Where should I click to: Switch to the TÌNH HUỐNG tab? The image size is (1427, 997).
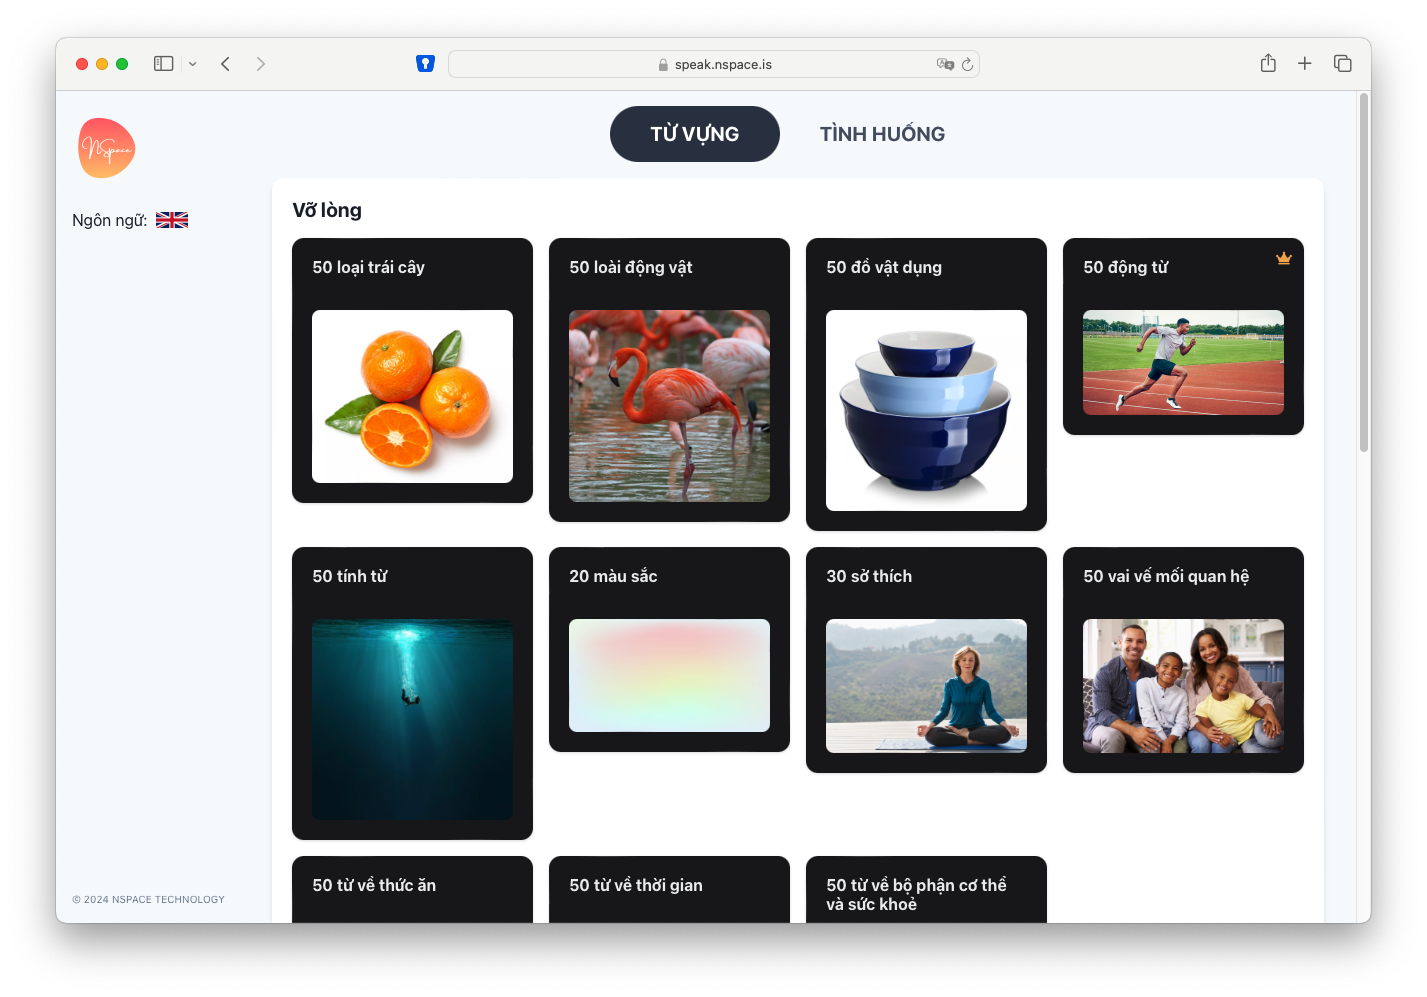click(x=882, y=134)
